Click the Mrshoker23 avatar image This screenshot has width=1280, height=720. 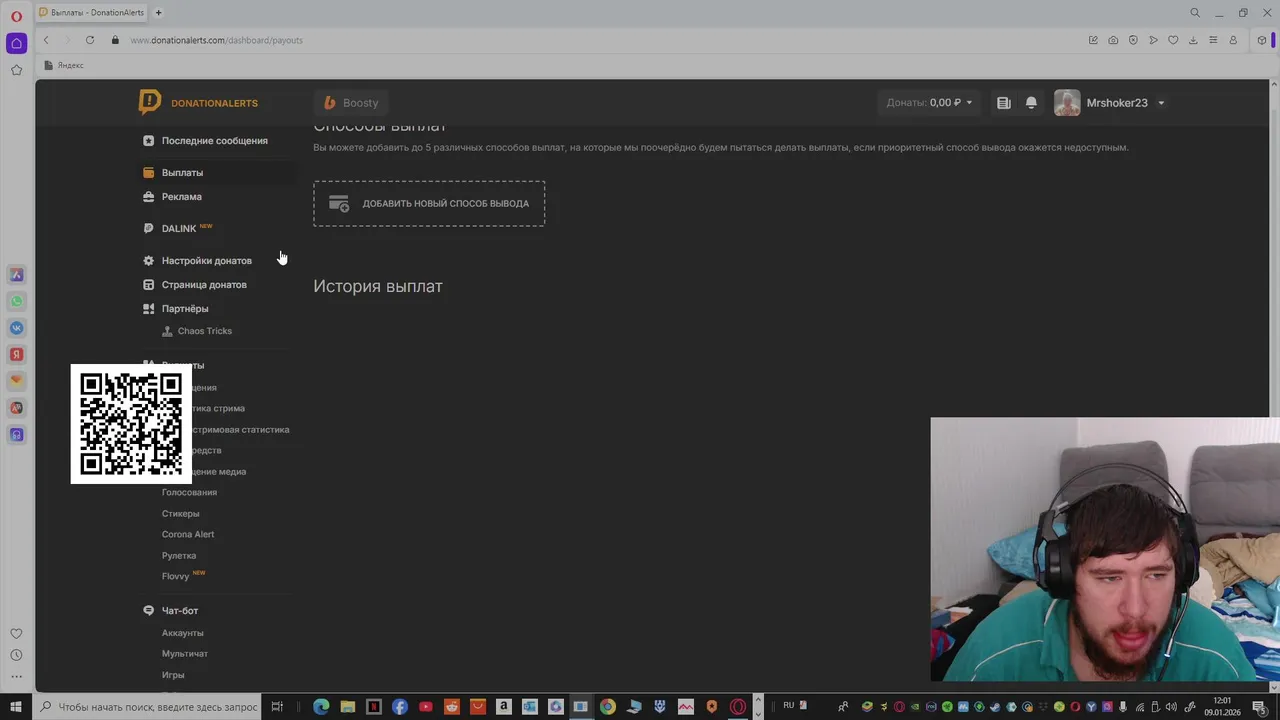coord(1067,103)
